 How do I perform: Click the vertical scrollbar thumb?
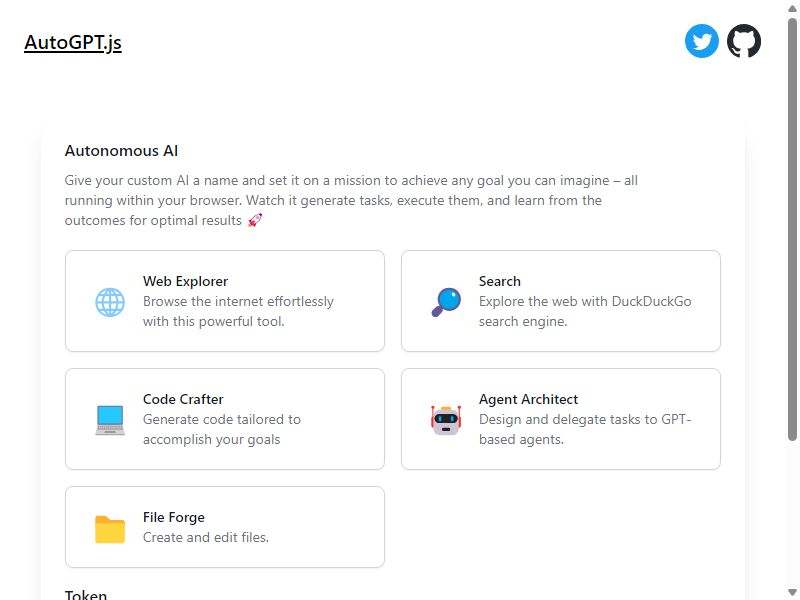[x=792, y=229]
